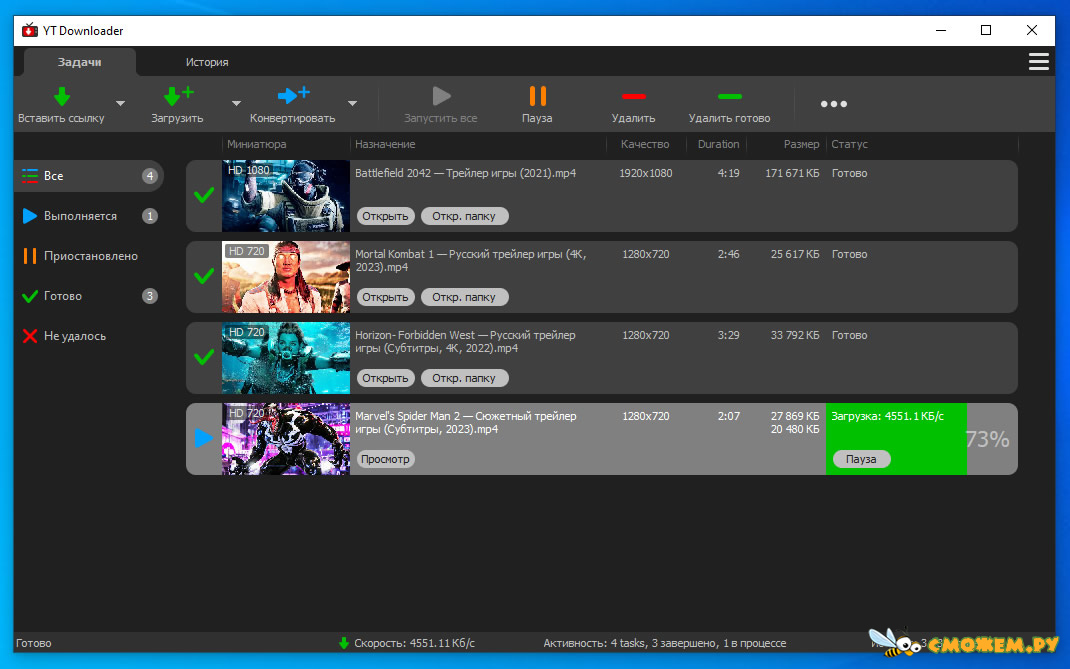Click the 171 671 КБ size value

(792, 173)
